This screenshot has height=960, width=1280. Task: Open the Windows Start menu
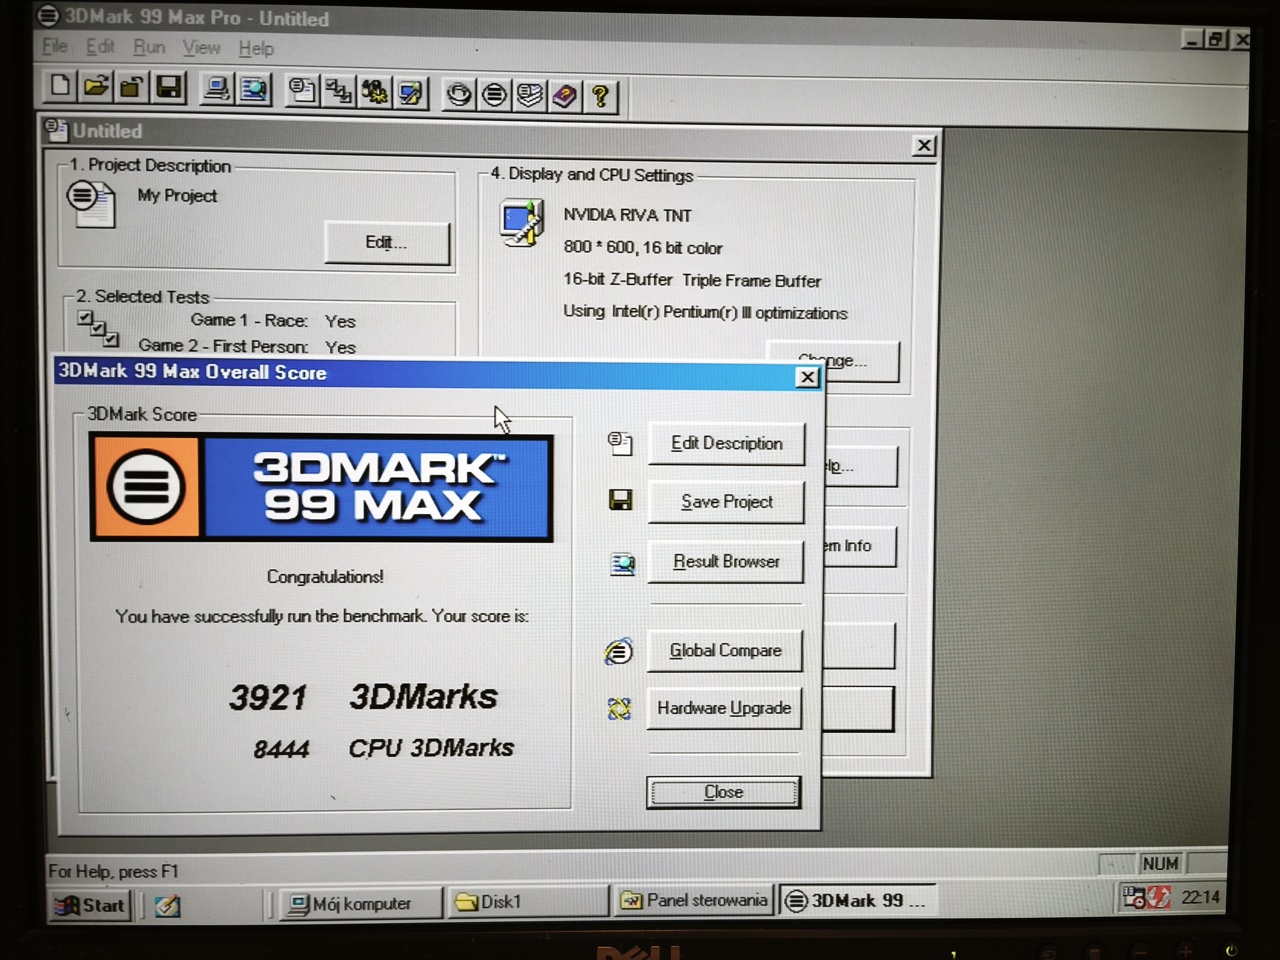point(91,905)
